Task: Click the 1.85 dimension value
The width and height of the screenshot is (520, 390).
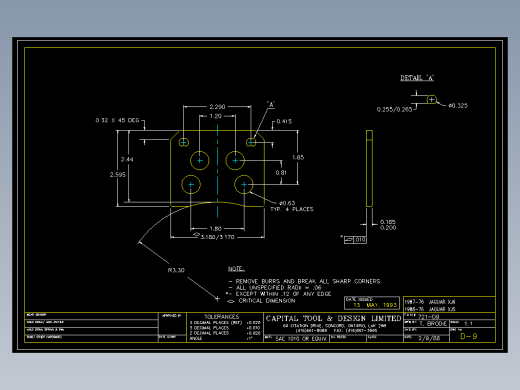Action: click(x=298, y=157)
